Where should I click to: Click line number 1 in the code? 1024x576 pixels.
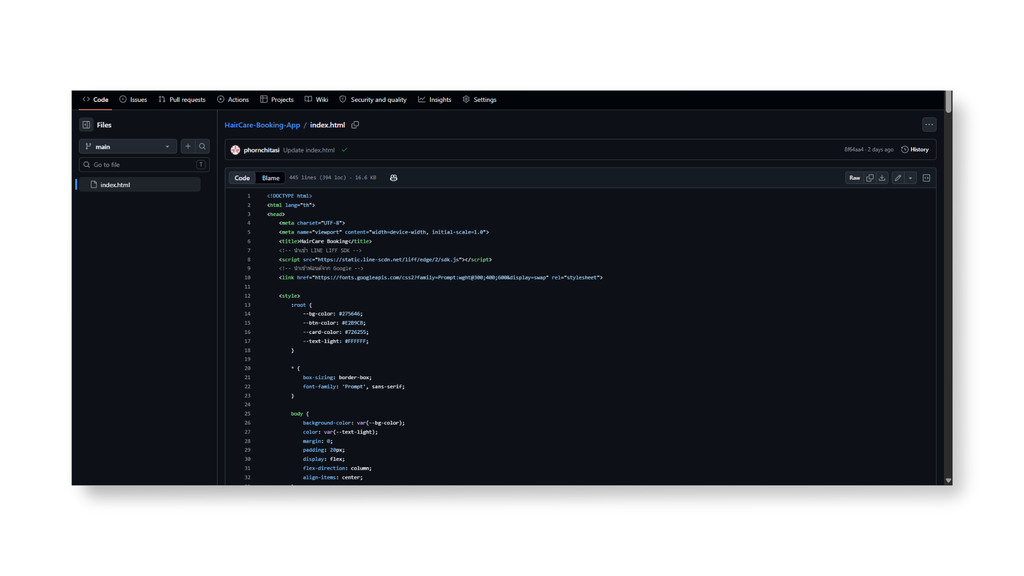pyautogui.click(x=248, y=196)
